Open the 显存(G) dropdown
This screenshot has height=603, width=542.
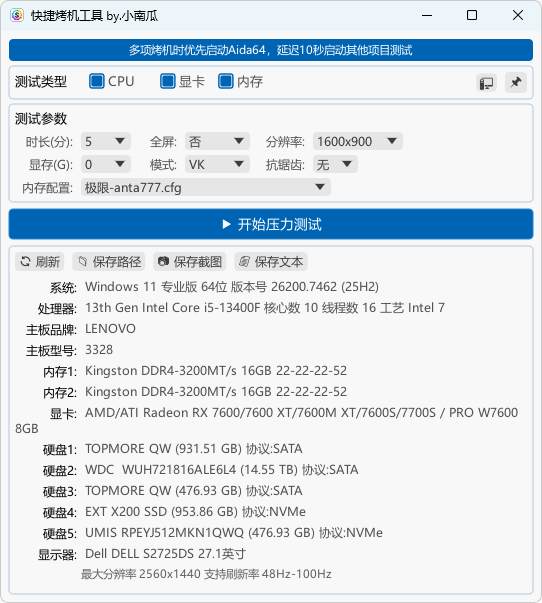click(106, 165)
